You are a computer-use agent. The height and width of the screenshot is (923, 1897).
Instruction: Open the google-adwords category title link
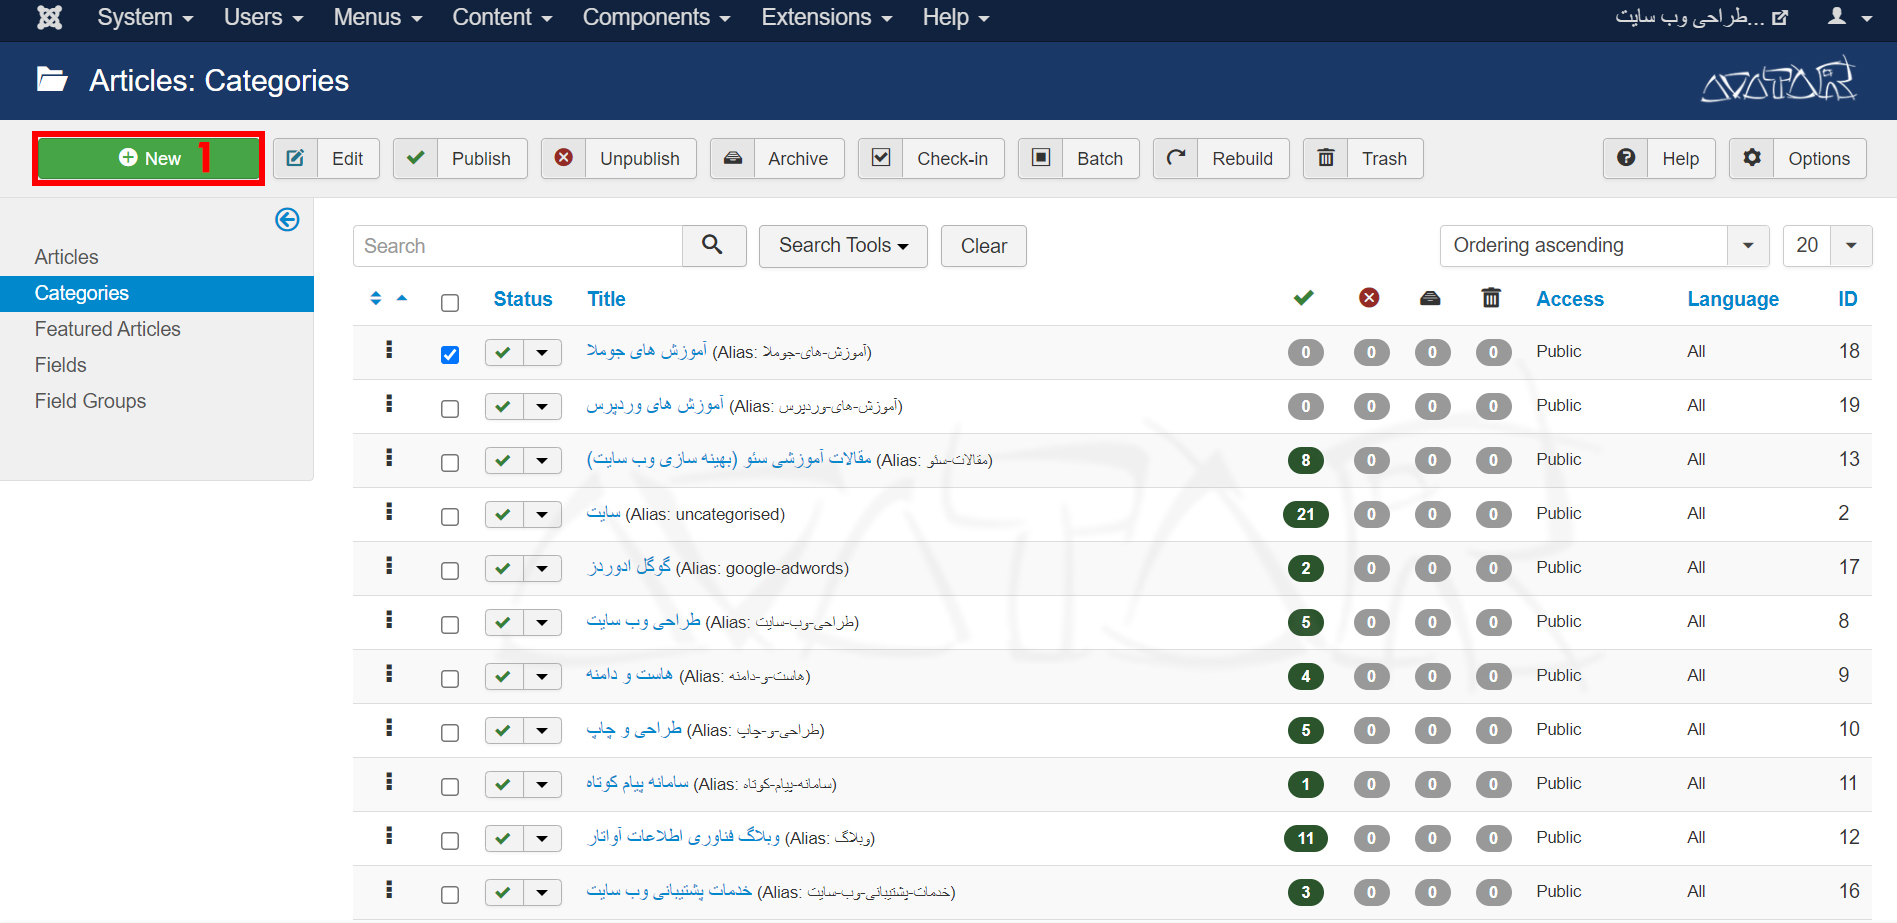point(629,567)
